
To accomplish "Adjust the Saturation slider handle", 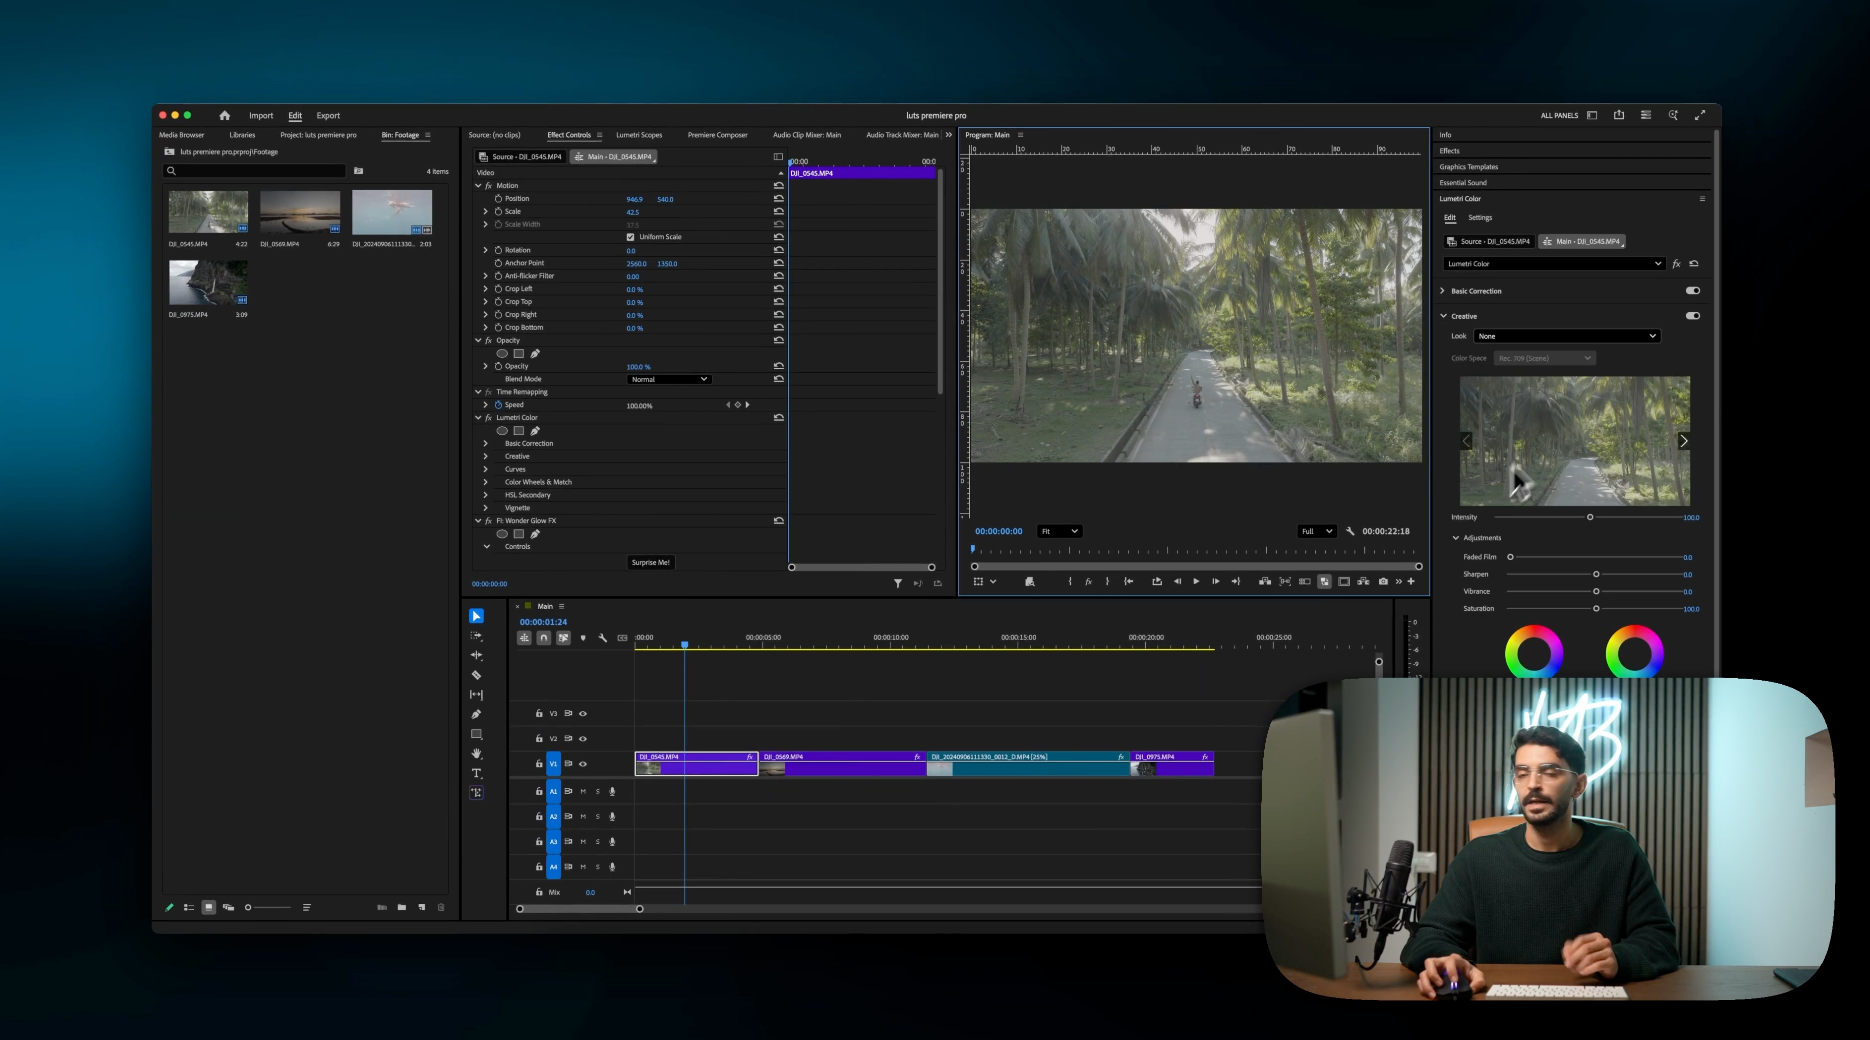I will pyautogui.click(x=1596, y=608).
